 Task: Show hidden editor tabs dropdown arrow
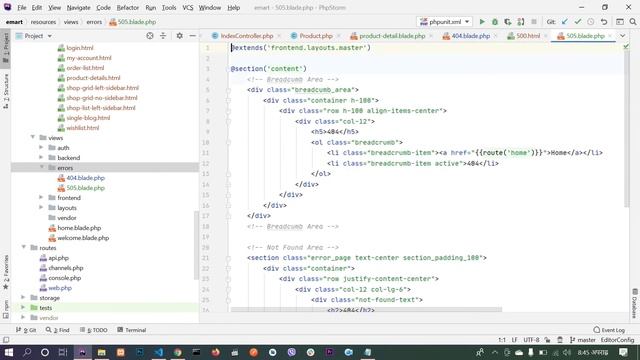point(622,36)
